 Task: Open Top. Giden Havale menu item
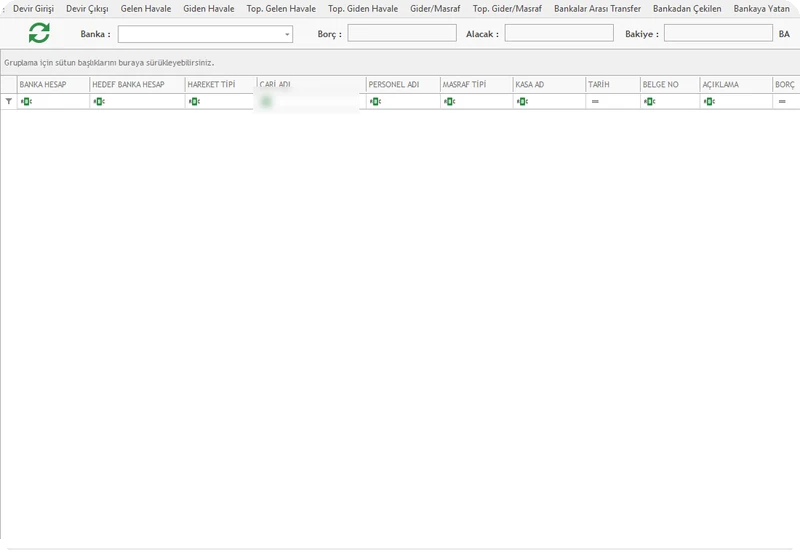[x=363, y=9]
